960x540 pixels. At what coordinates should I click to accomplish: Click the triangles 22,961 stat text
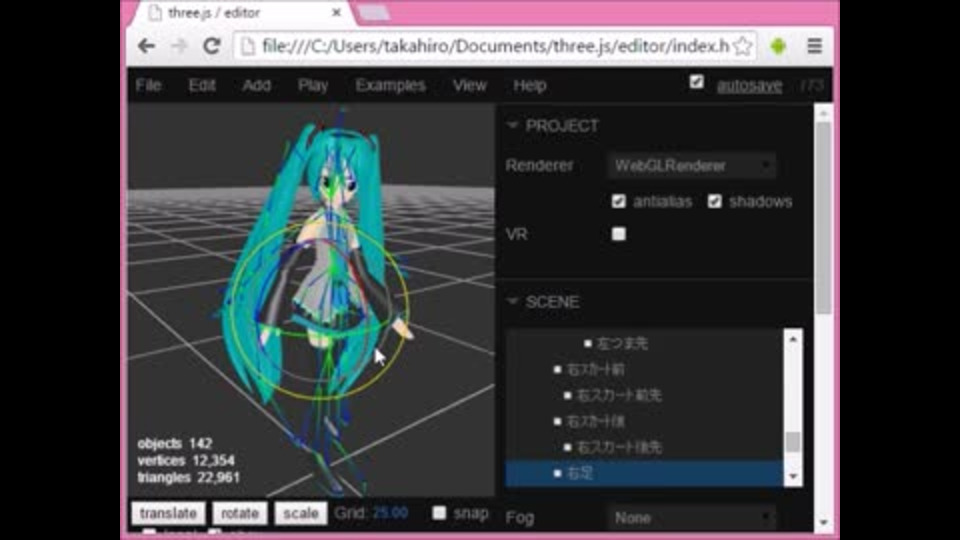coord(189,478)
